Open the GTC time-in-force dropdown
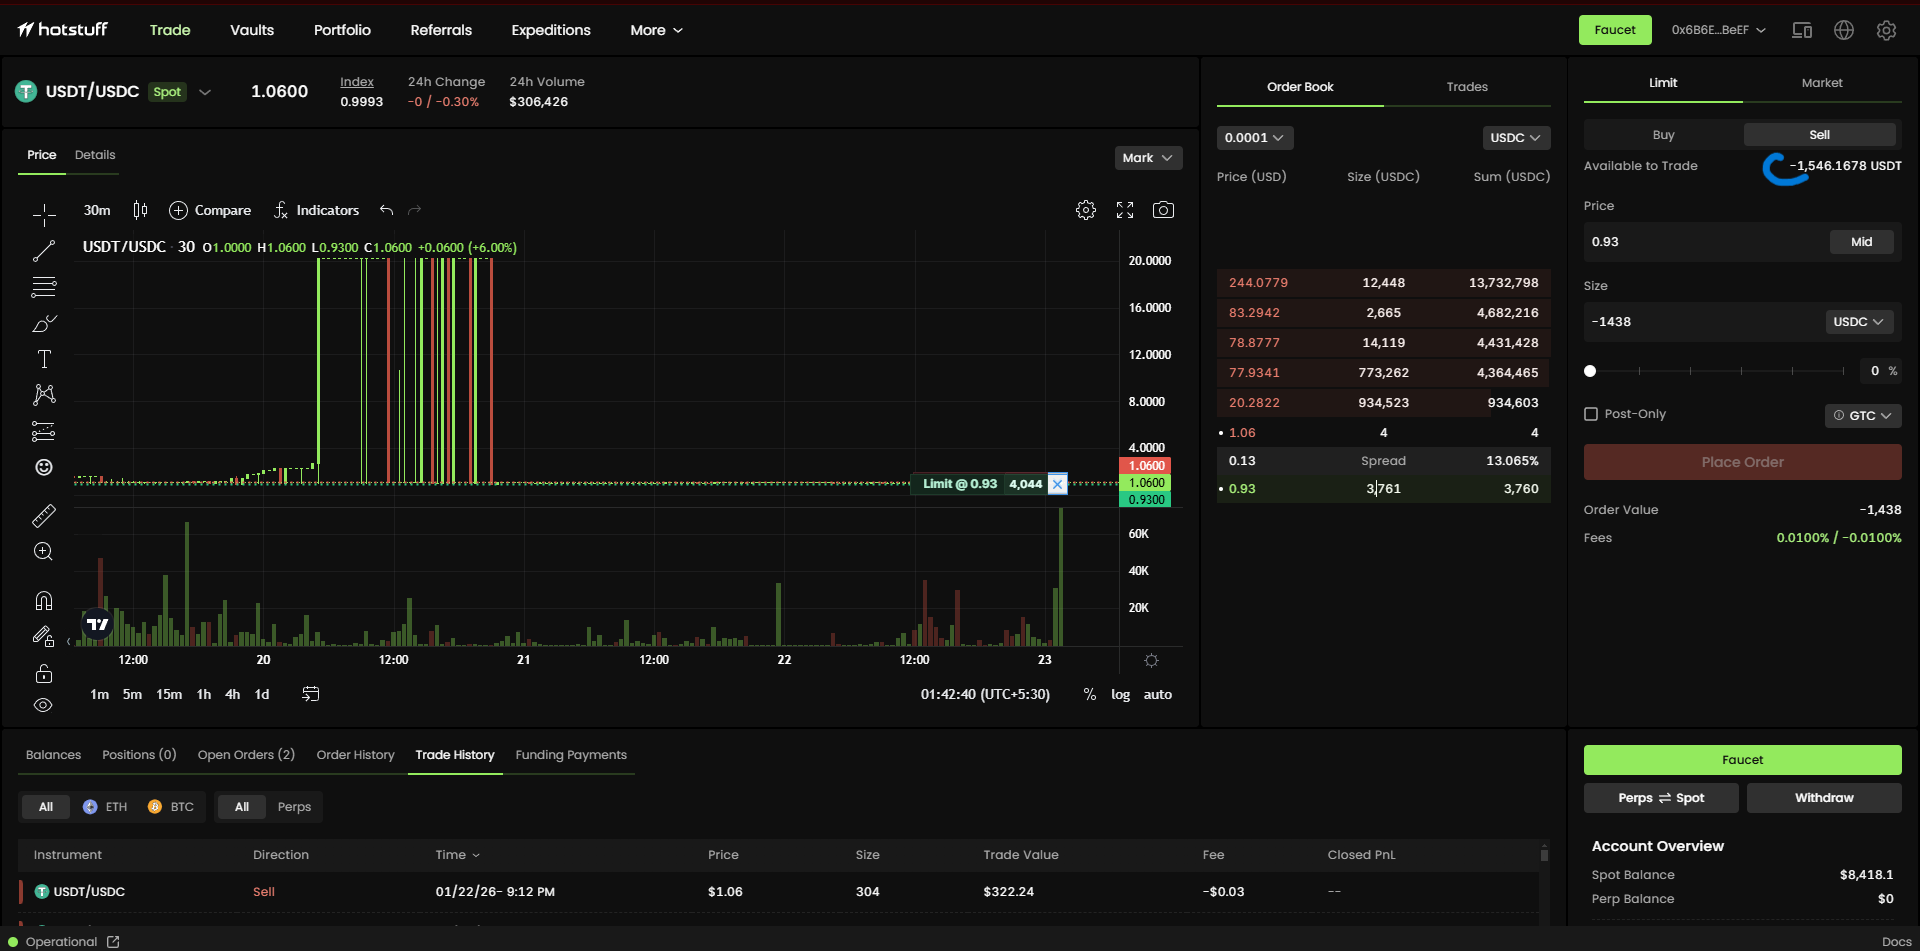Screen dimensions: 1920x951 (x=1863, y=416)
